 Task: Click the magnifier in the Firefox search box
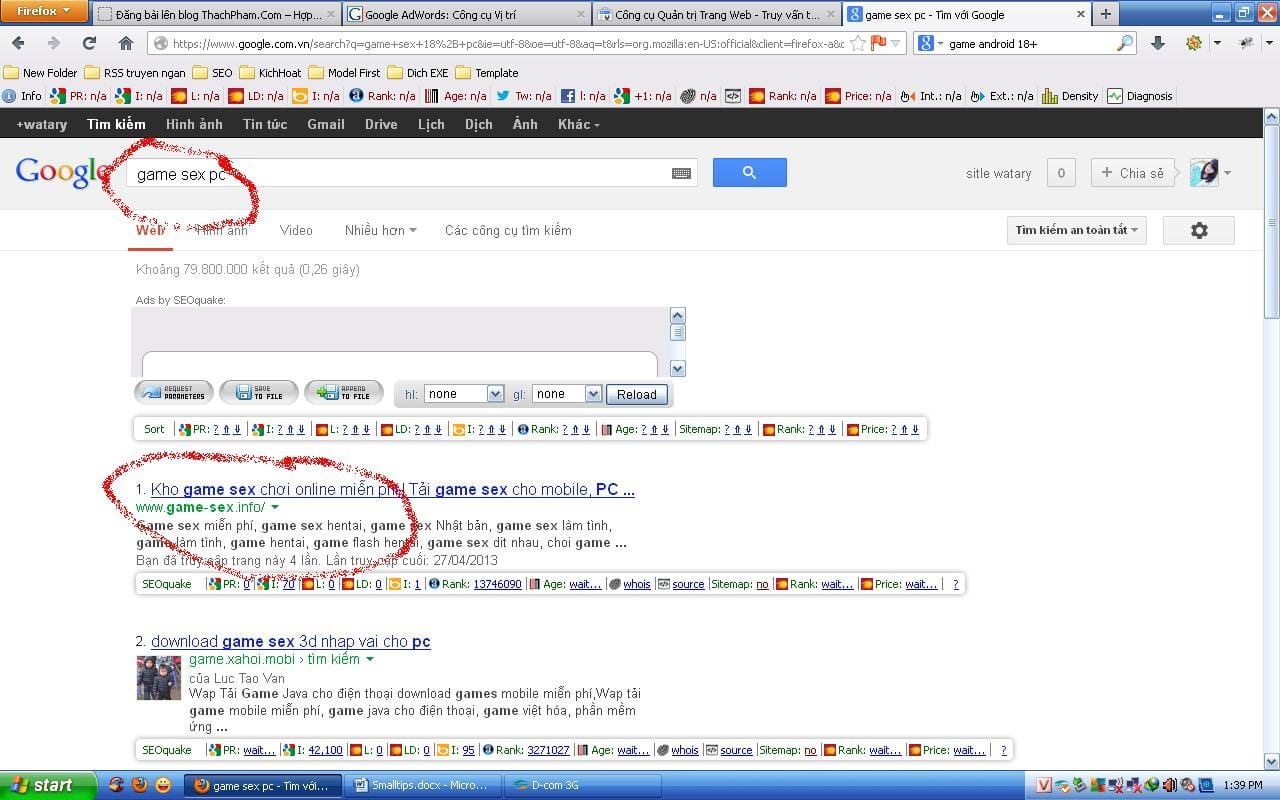(x=1125, y=43)
